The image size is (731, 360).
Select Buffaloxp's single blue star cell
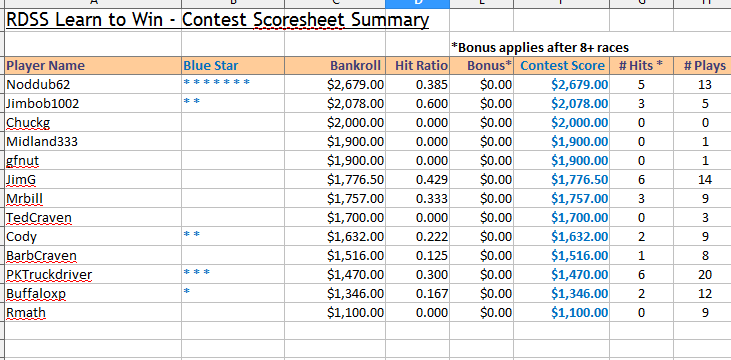pyautogui.click(x=233, y=294)
